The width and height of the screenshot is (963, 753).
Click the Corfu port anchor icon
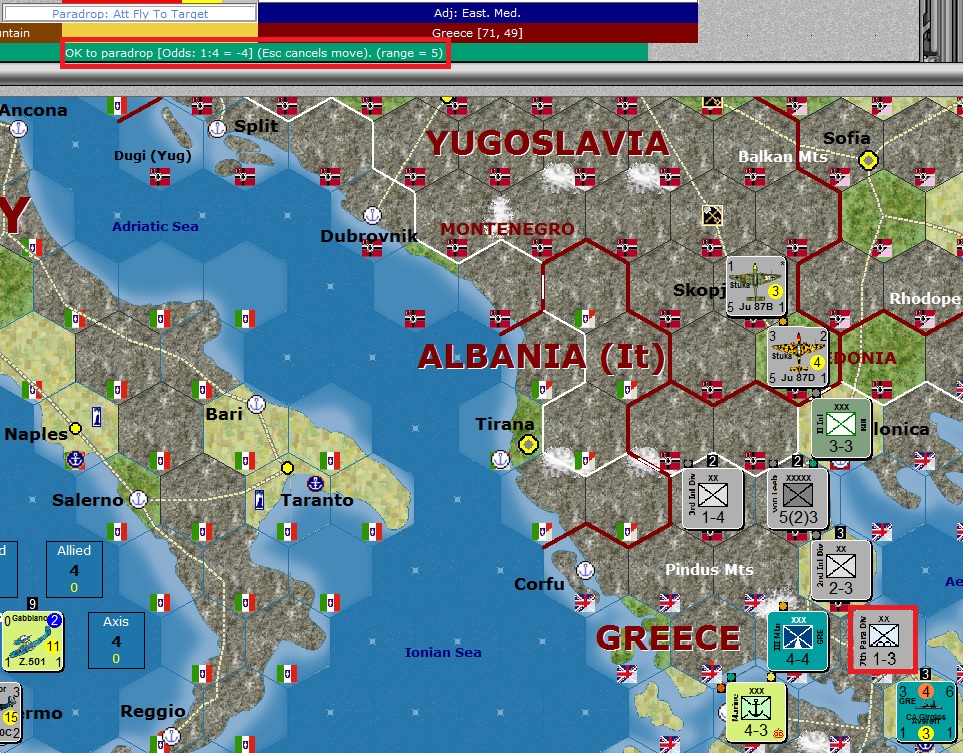coord(586,571)
